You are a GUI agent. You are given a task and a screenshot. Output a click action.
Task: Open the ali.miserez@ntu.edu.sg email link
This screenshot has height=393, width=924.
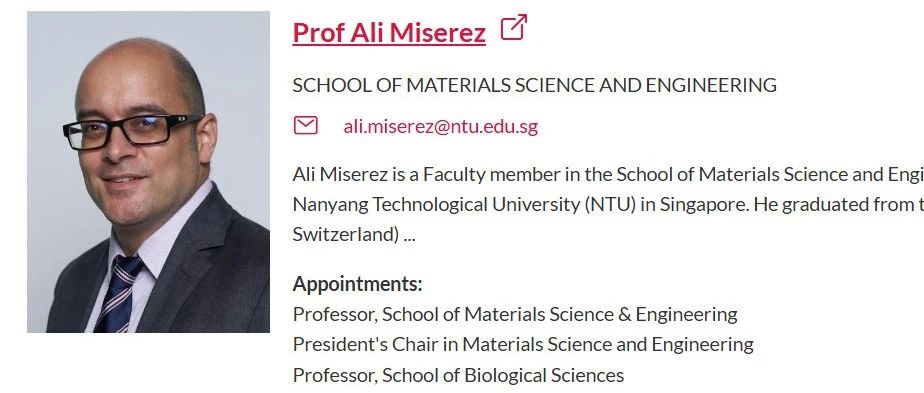coord(440,127)
